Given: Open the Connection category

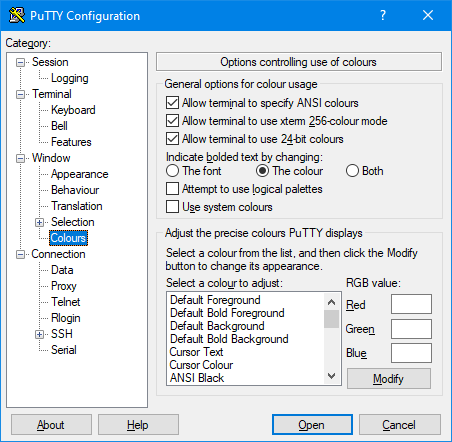Looking at the screenshot, I should (58, 254).
